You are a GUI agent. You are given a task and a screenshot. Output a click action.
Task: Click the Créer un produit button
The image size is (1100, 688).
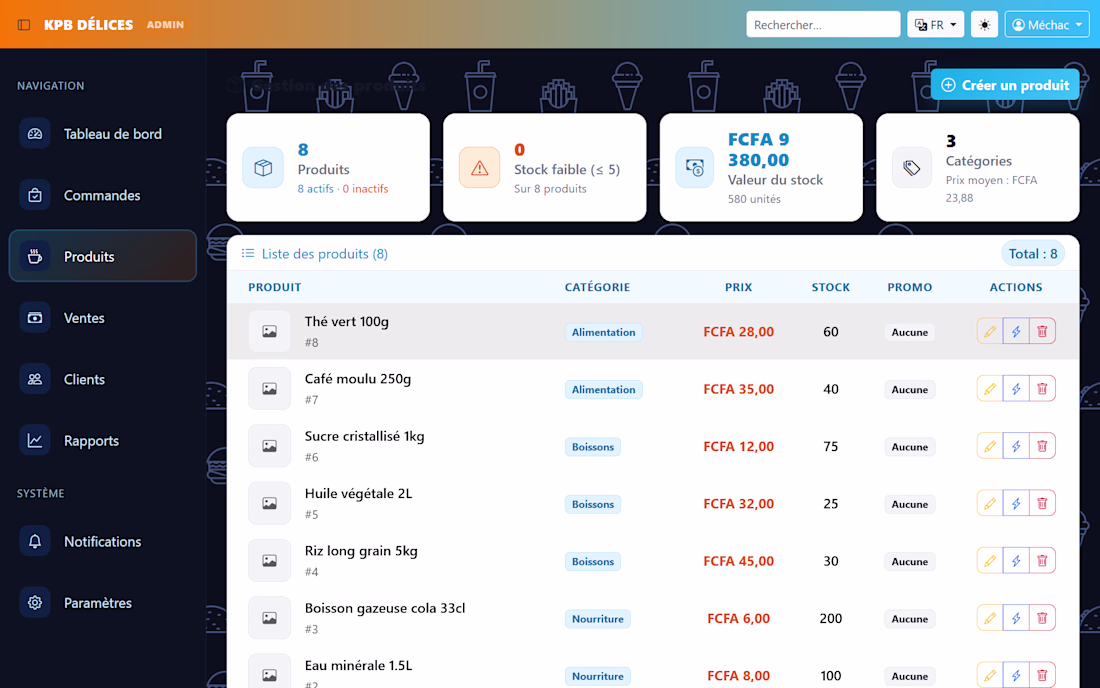point(1005,85)
